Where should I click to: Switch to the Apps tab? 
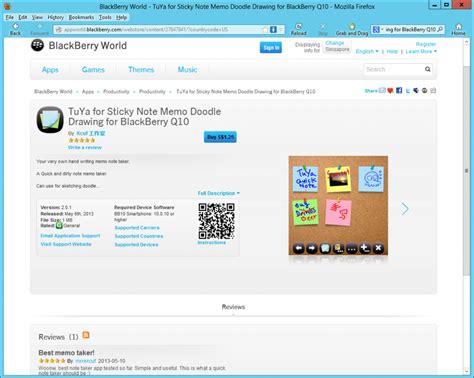point(50,70)
